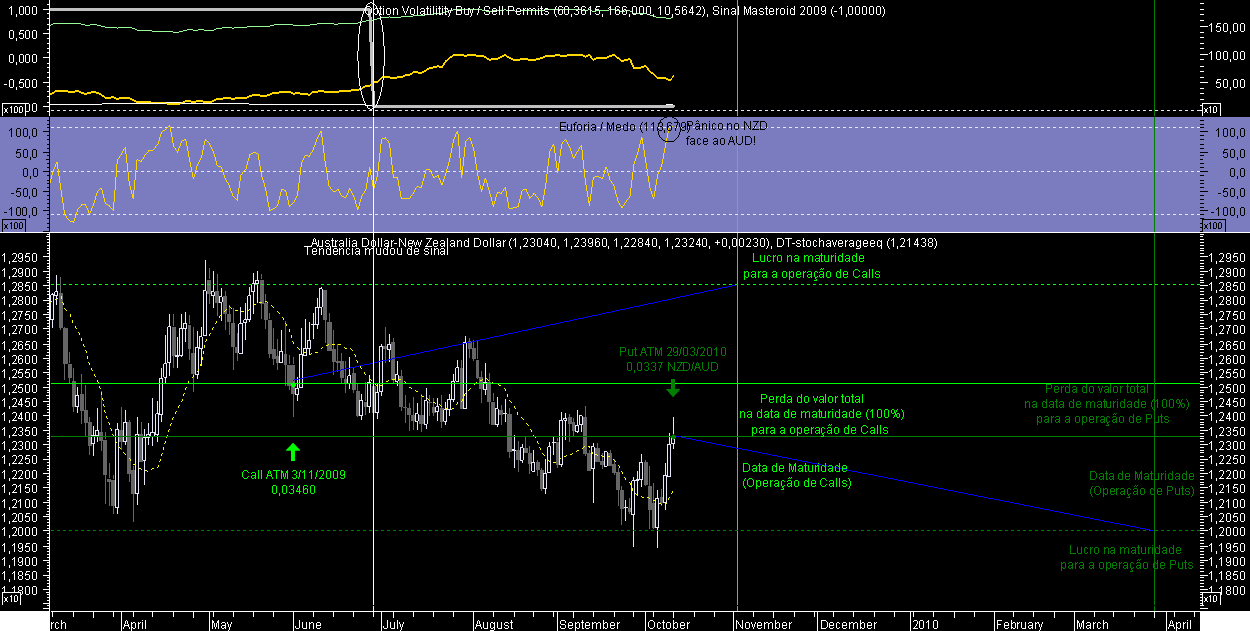Select 'Lucro na maturidade para a operação de Calls' text

pos(812,265)
